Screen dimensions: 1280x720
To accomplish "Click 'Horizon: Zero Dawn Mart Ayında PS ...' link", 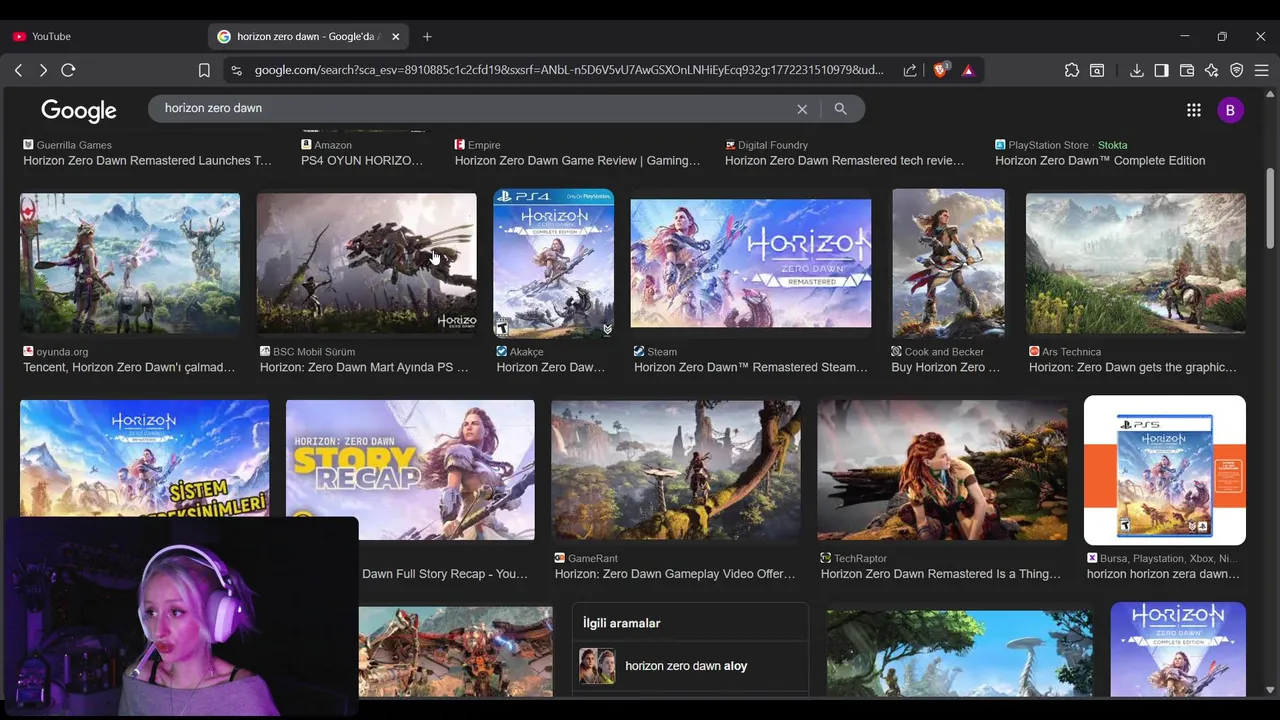I will point(364,367).
